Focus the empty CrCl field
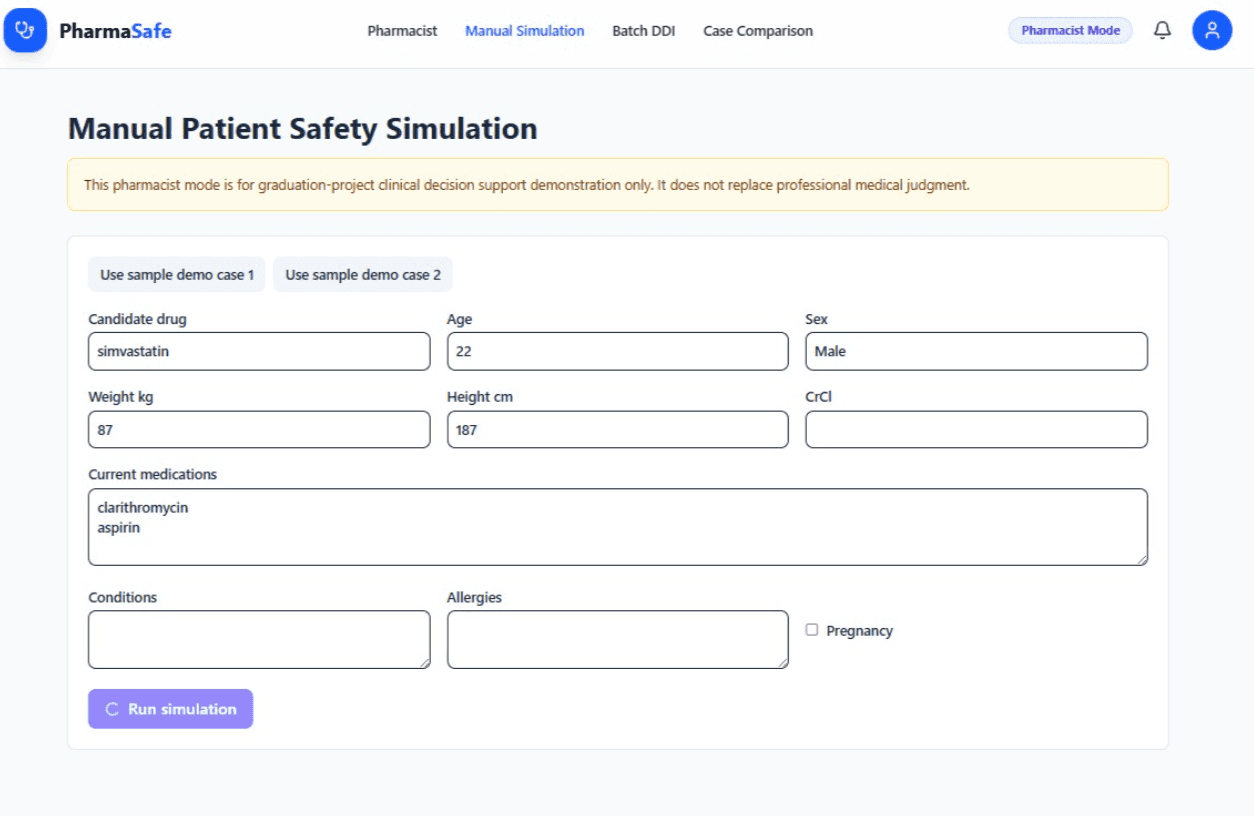1254x816 pixels. tap(976, 429)
